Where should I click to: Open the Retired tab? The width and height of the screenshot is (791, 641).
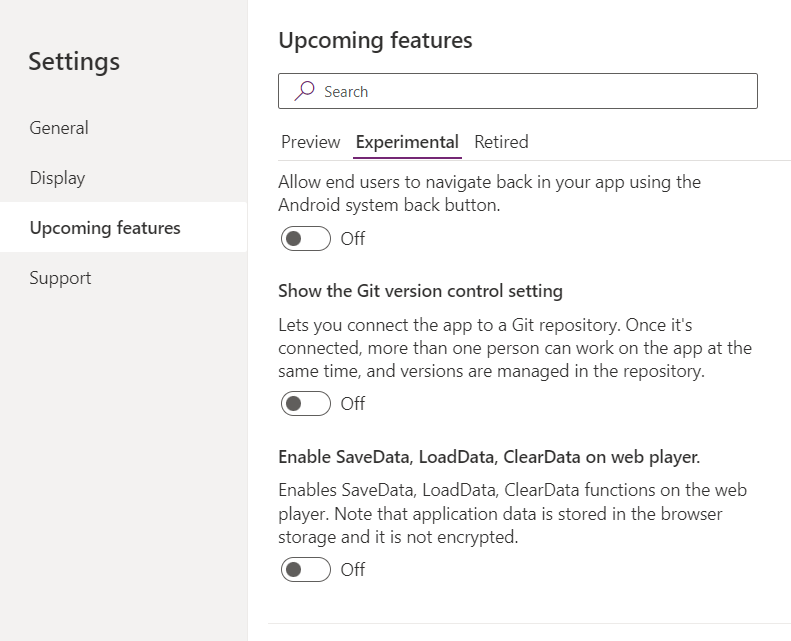[501, 142]
